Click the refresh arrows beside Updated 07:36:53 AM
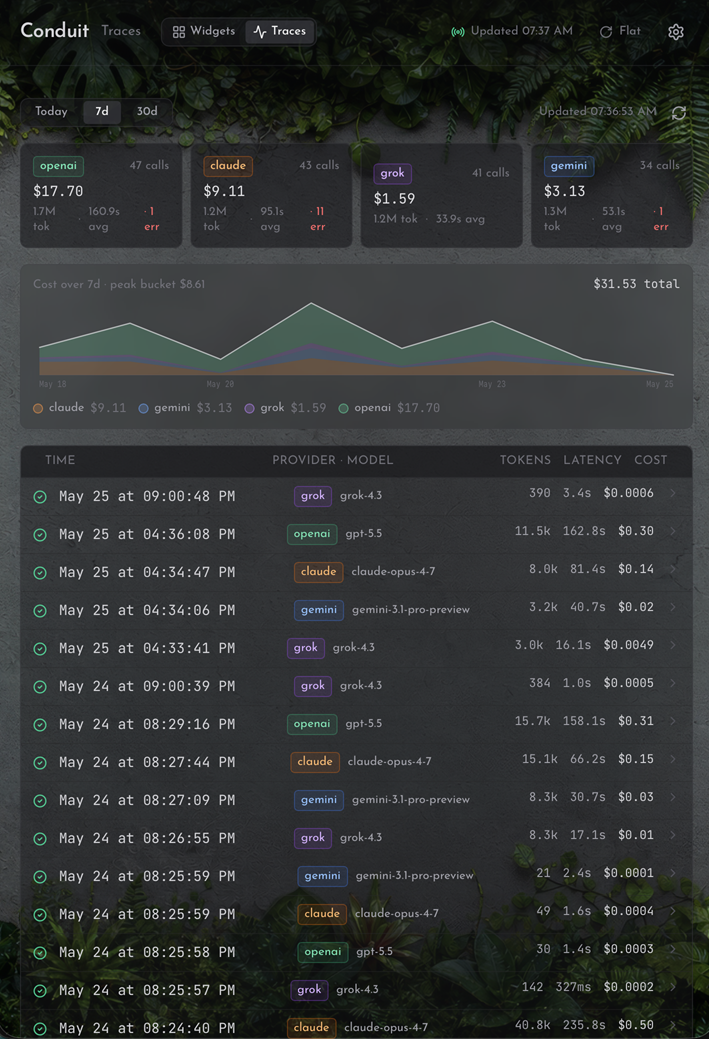709x1039 pixels. point(679,113)
